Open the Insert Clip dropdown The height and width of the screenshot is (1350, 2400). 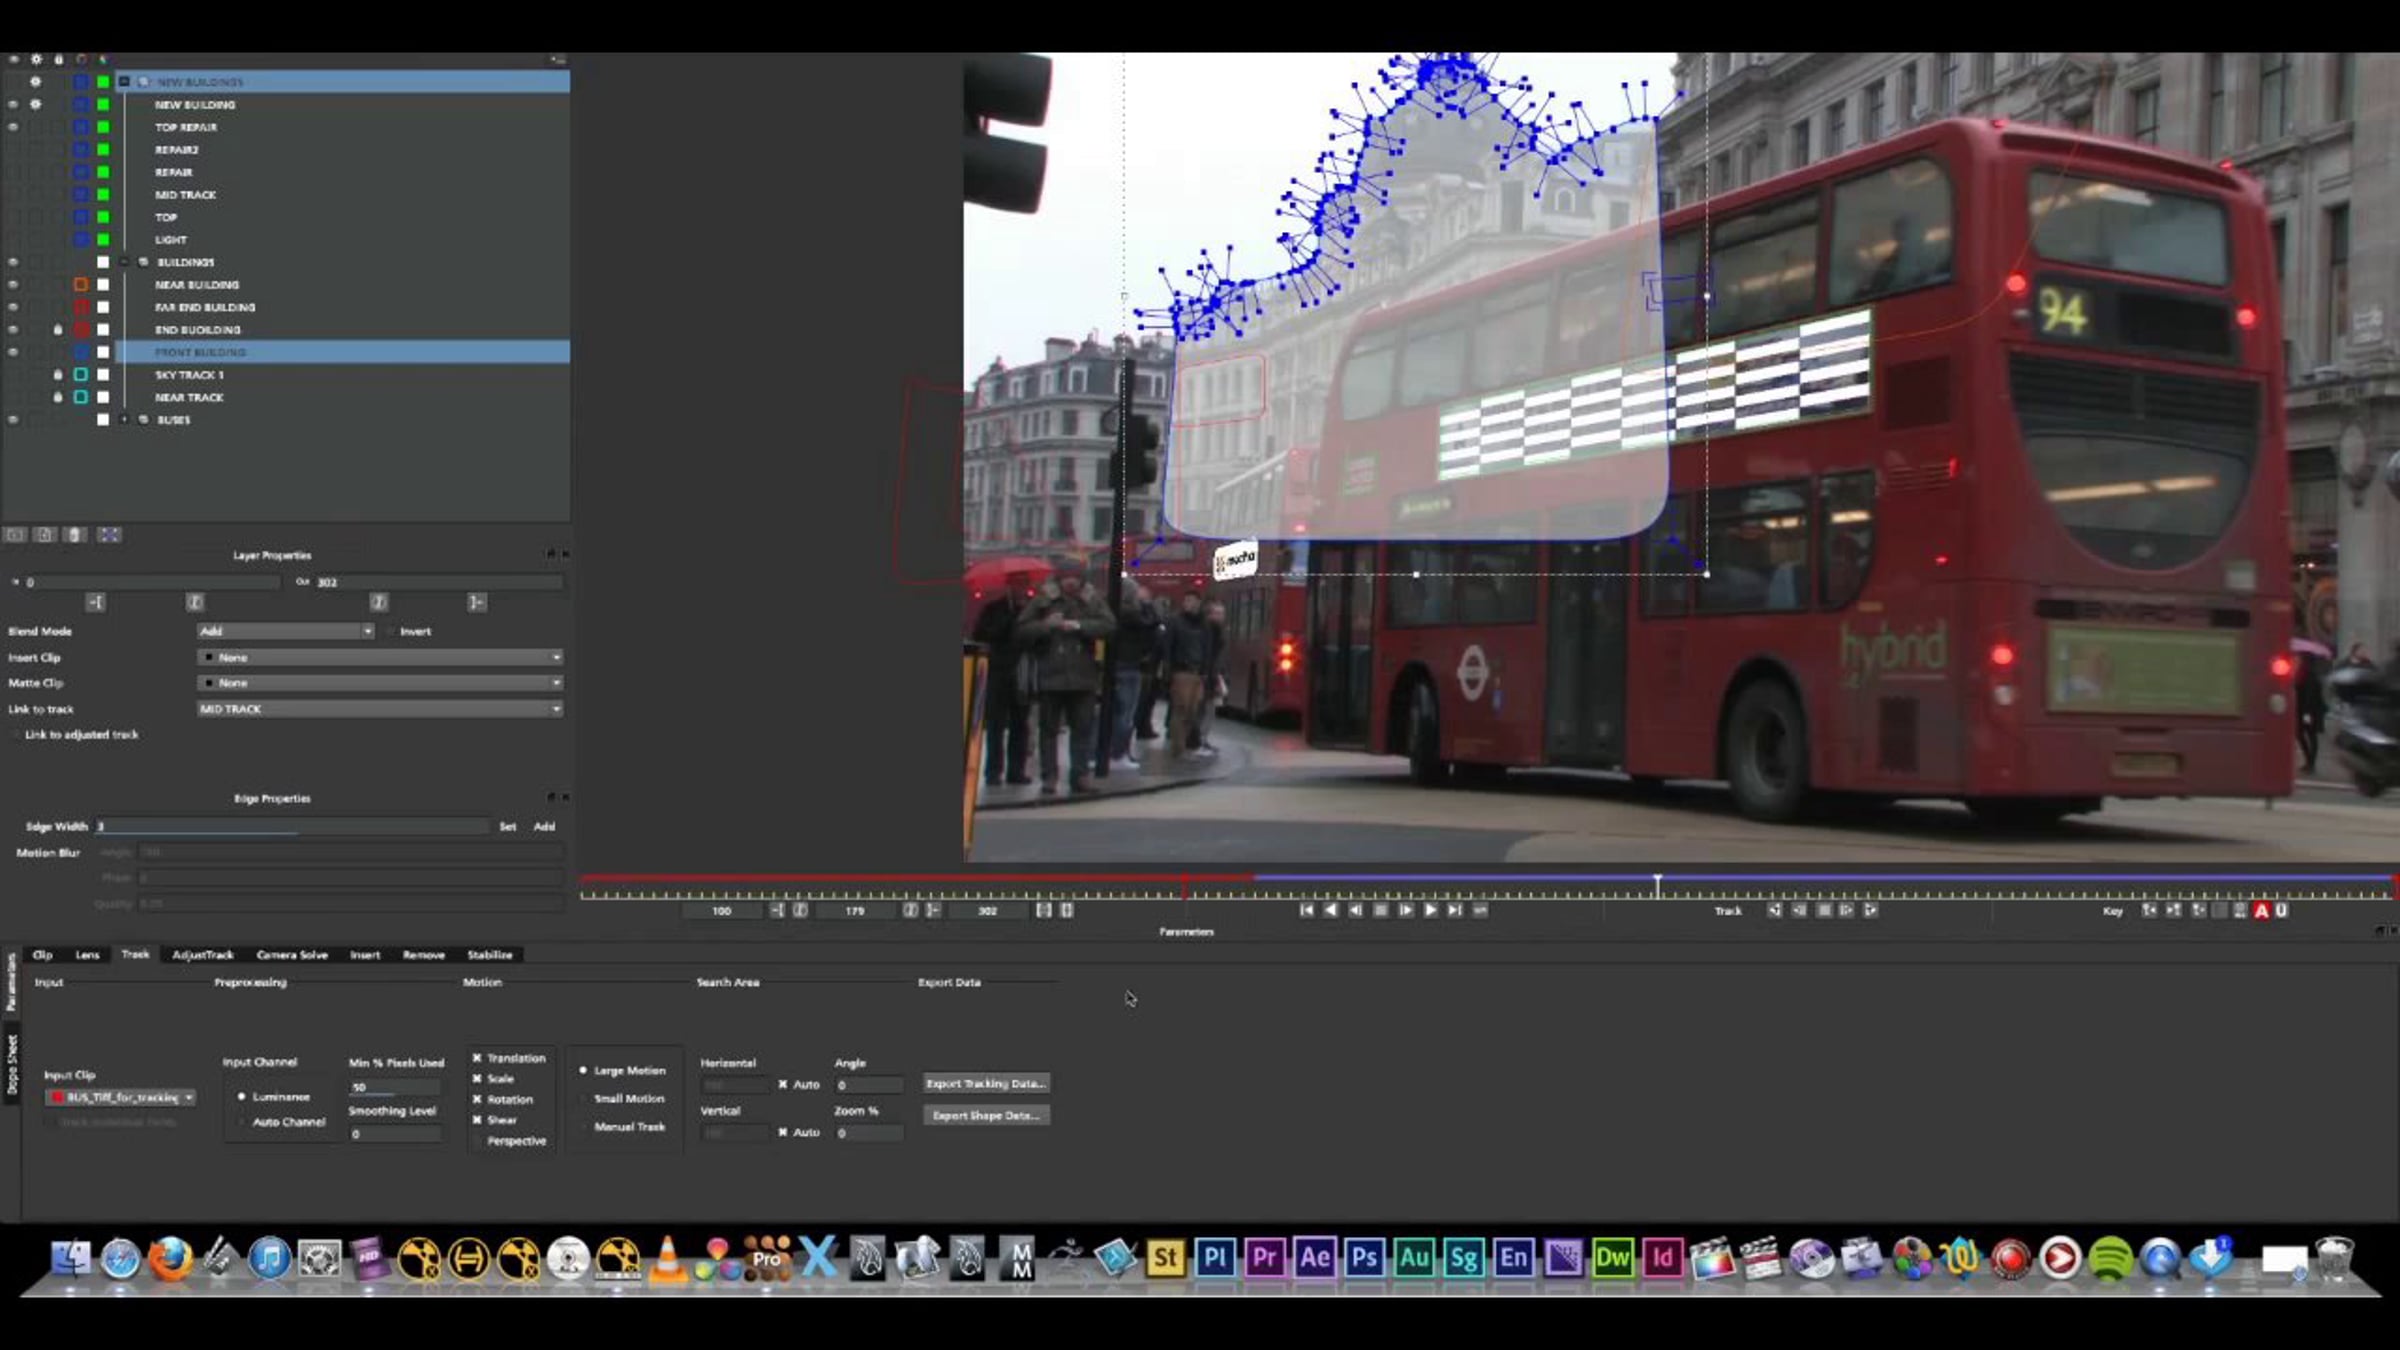click(x=380, y=657)
